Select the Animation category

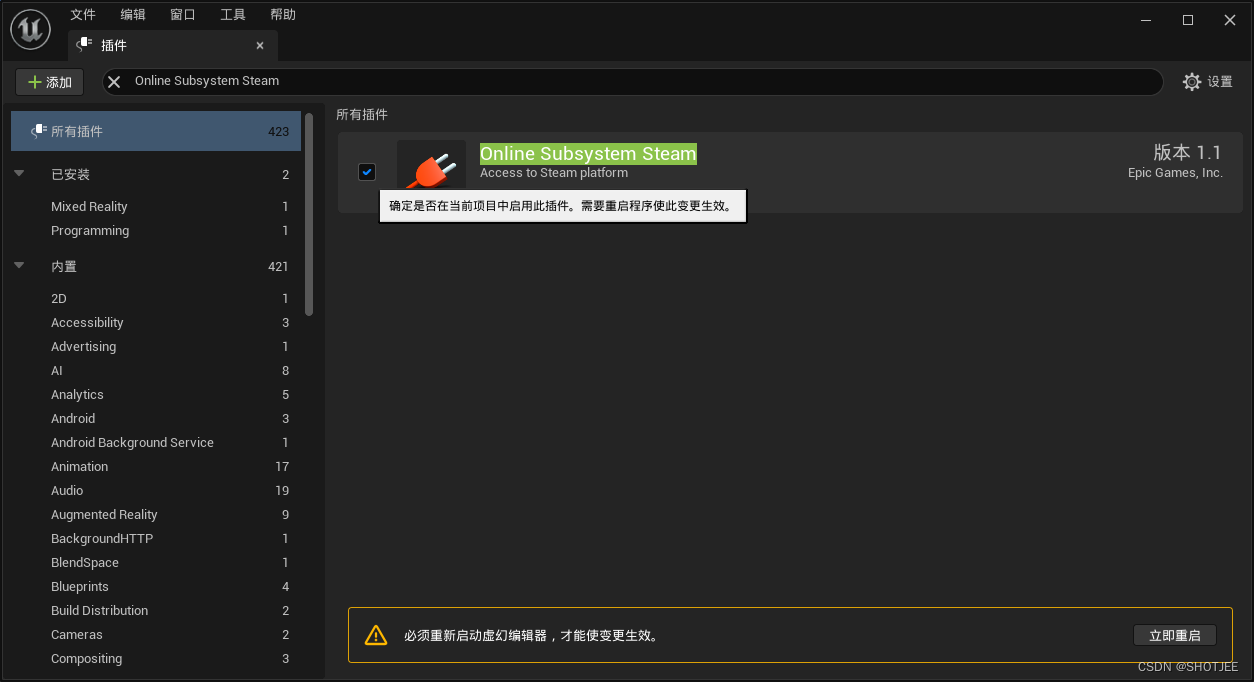click(x=156, y=466)
